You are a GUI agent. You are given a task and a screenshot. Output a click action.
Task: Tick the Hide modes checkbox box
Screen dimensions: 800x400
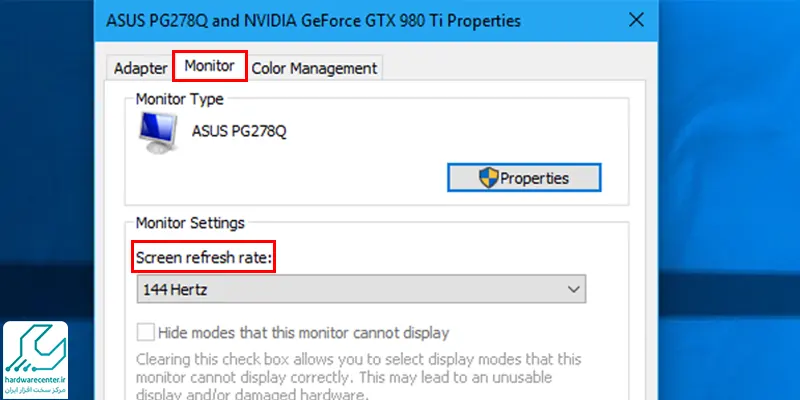[x=145, y=333]
